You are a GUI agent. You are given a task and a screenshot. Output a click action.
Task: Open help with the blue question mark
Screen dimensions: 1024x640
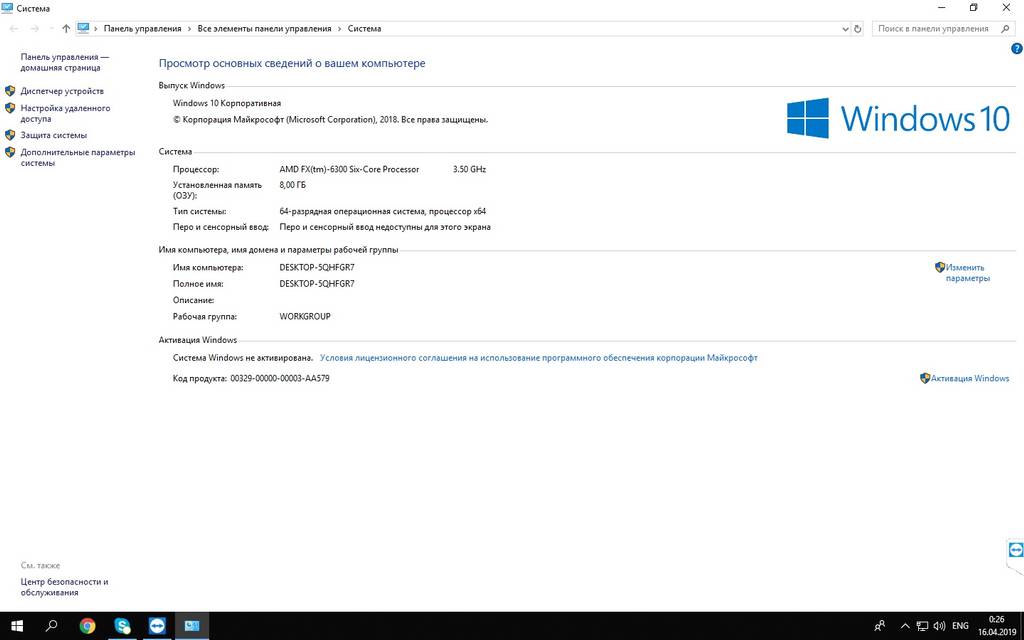click(x=1017, y=48)
